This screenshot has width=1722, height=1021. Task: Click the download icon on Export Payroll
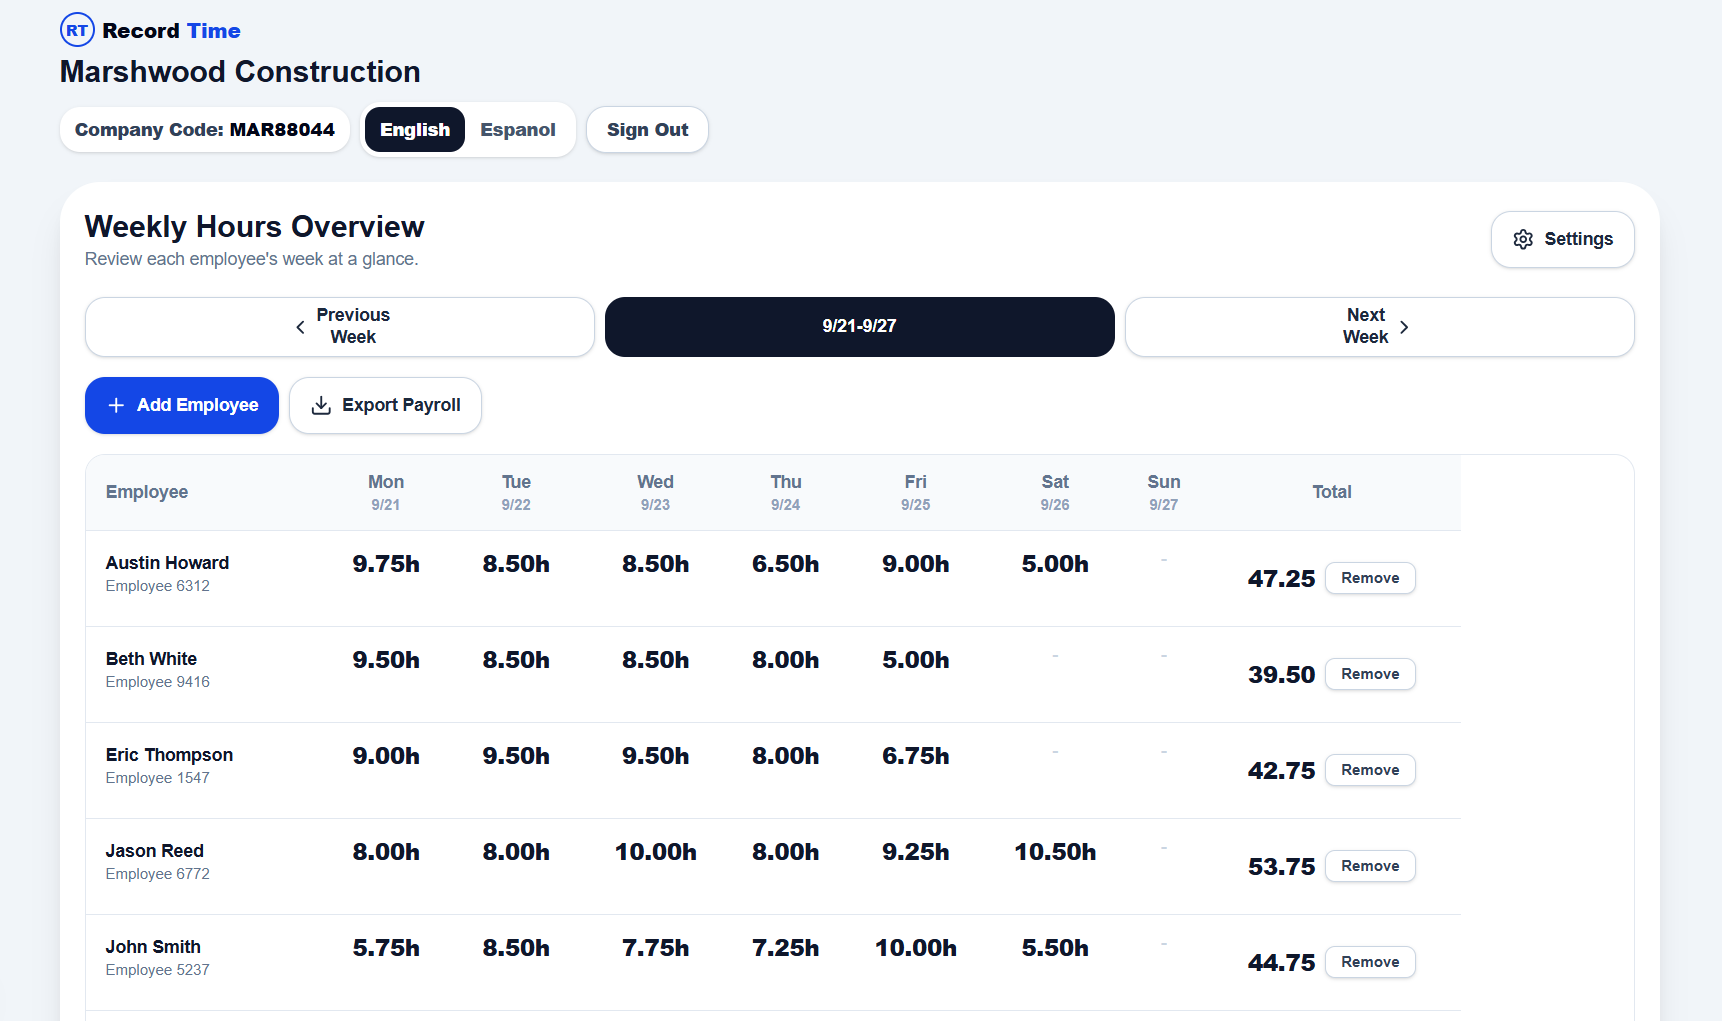point(321,405)
